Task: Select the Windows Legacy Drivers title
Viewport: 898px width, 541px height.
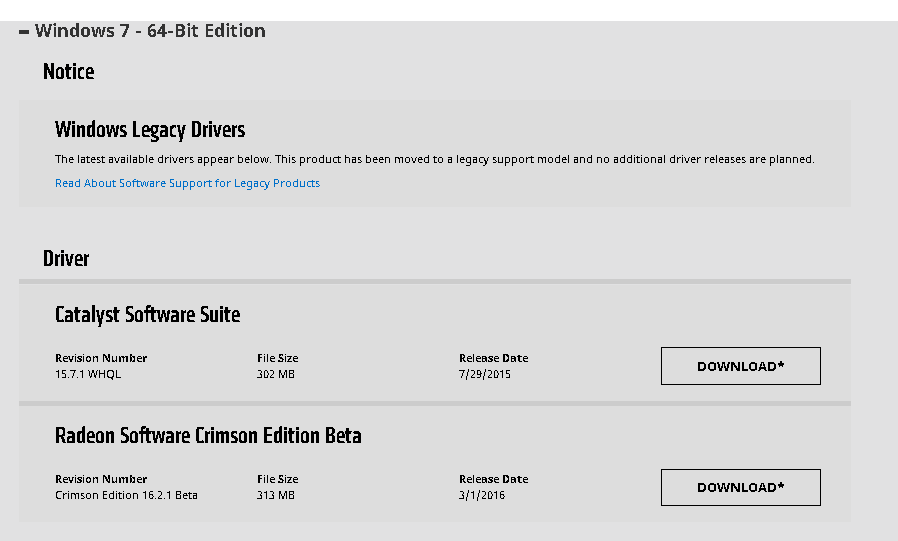Action: pos(150,130)
